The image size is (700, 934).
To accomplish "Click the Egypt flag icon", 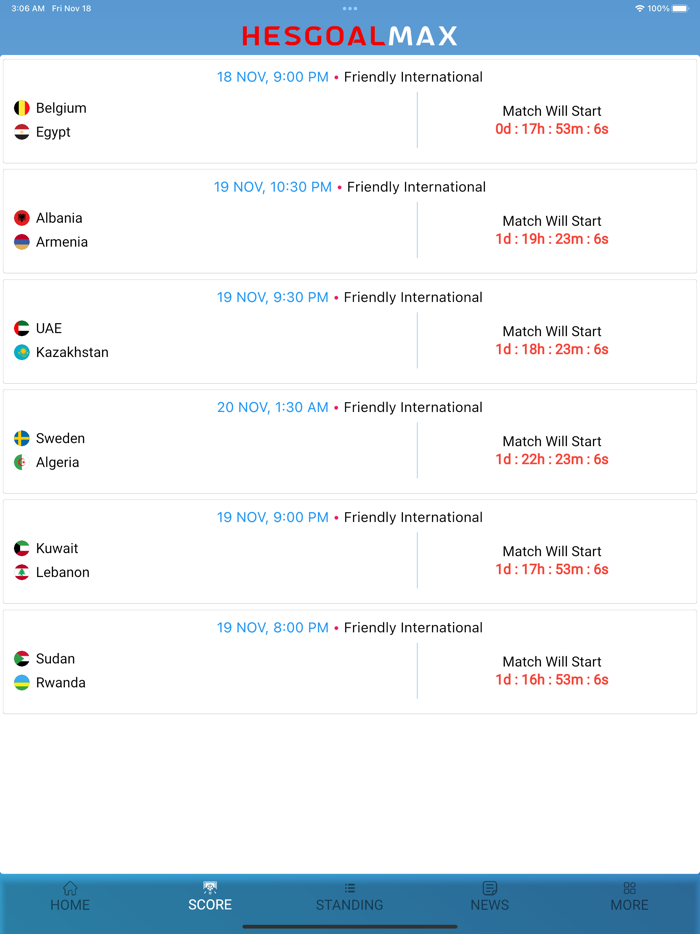I will 22,132.
